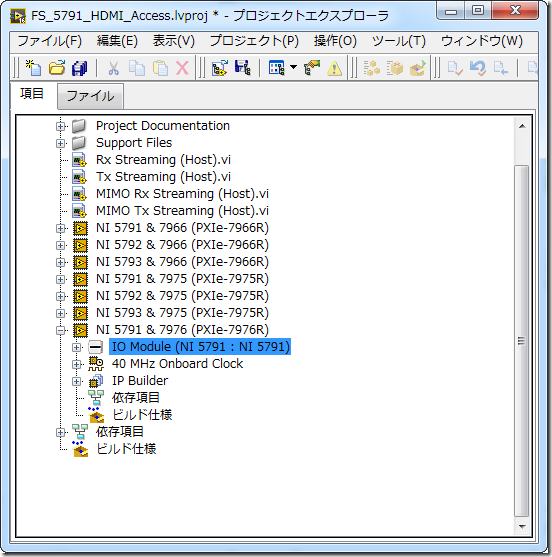Click the blue undo checkout arrow icon
The image size is (552, 557).
478,68
